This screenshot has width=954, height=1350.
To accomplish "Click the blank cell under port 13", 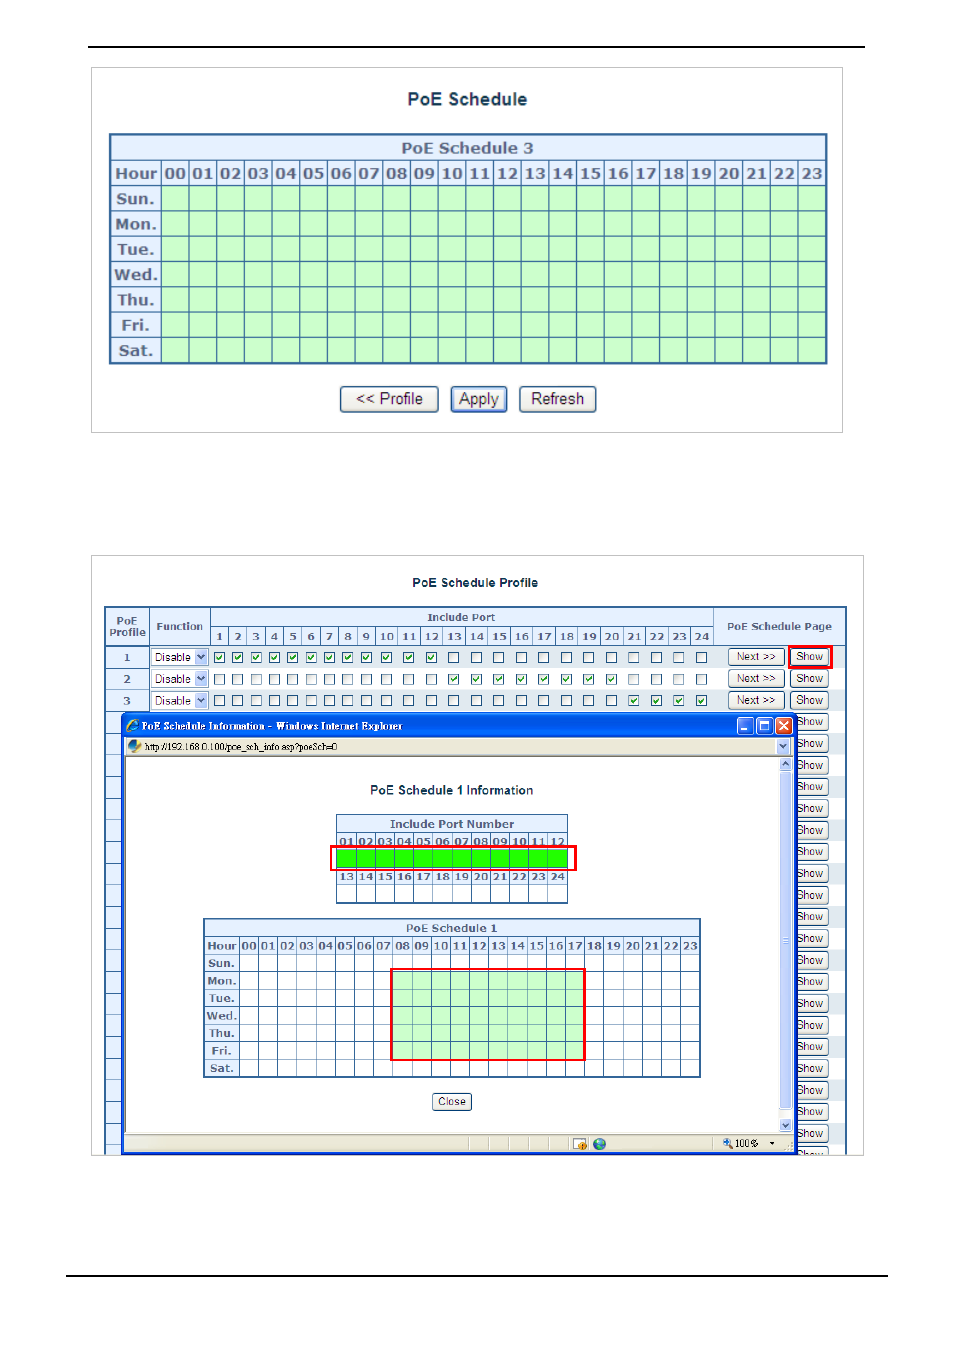I will click(347, 893).
